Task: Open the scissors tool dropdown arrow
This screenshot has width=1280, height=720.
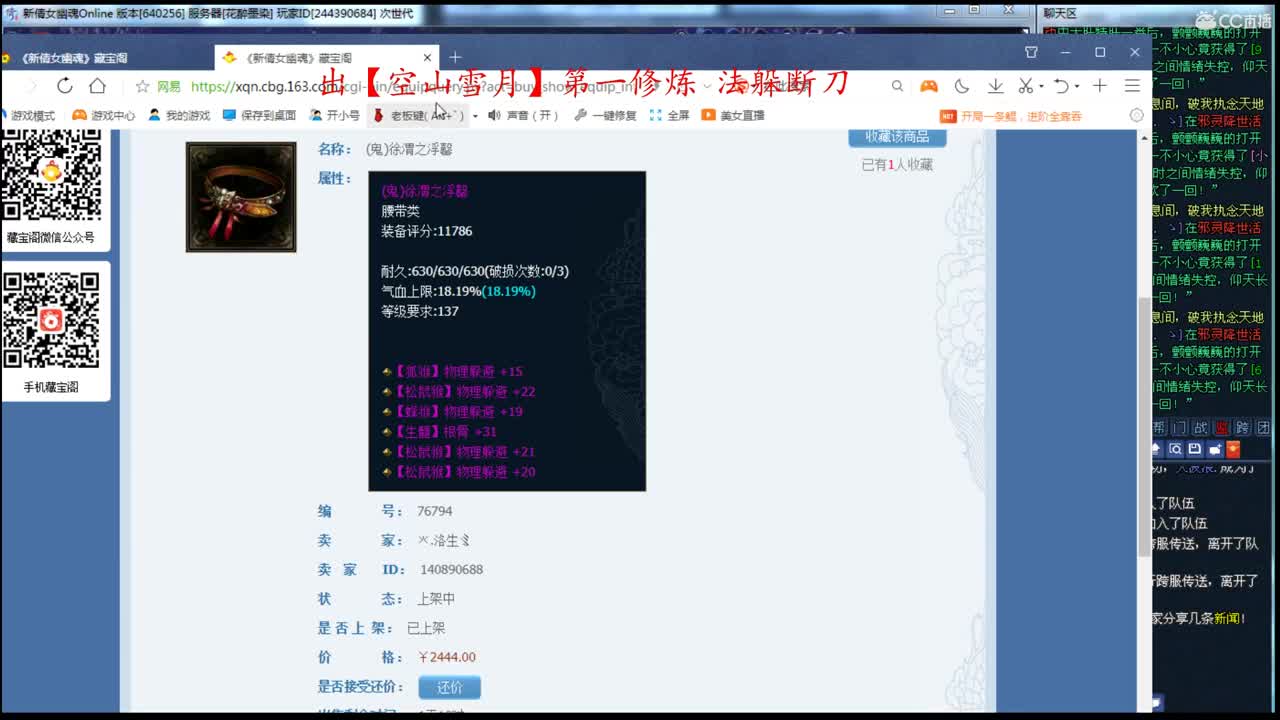Action: (x=1040, y=87)
